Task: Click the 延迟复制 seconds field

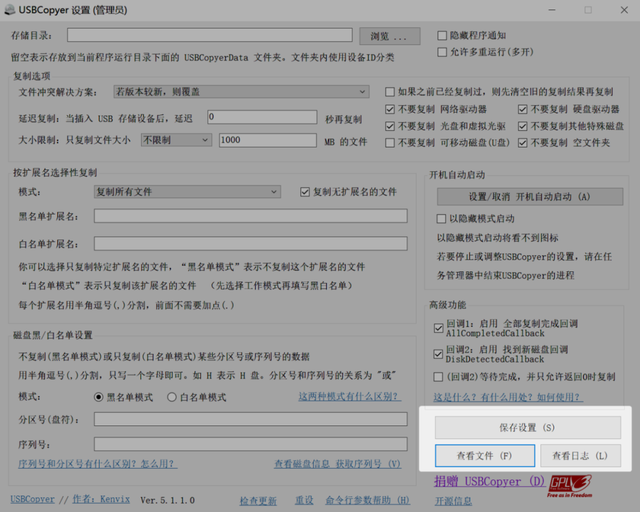Action: (262, 117)
